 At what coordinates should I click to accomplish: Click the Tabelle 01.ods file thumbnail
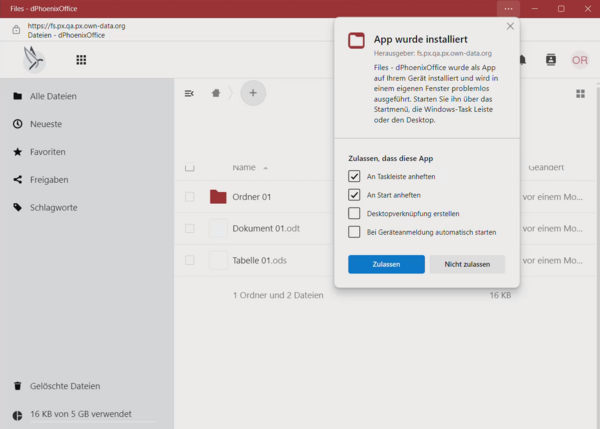(218, 260)
